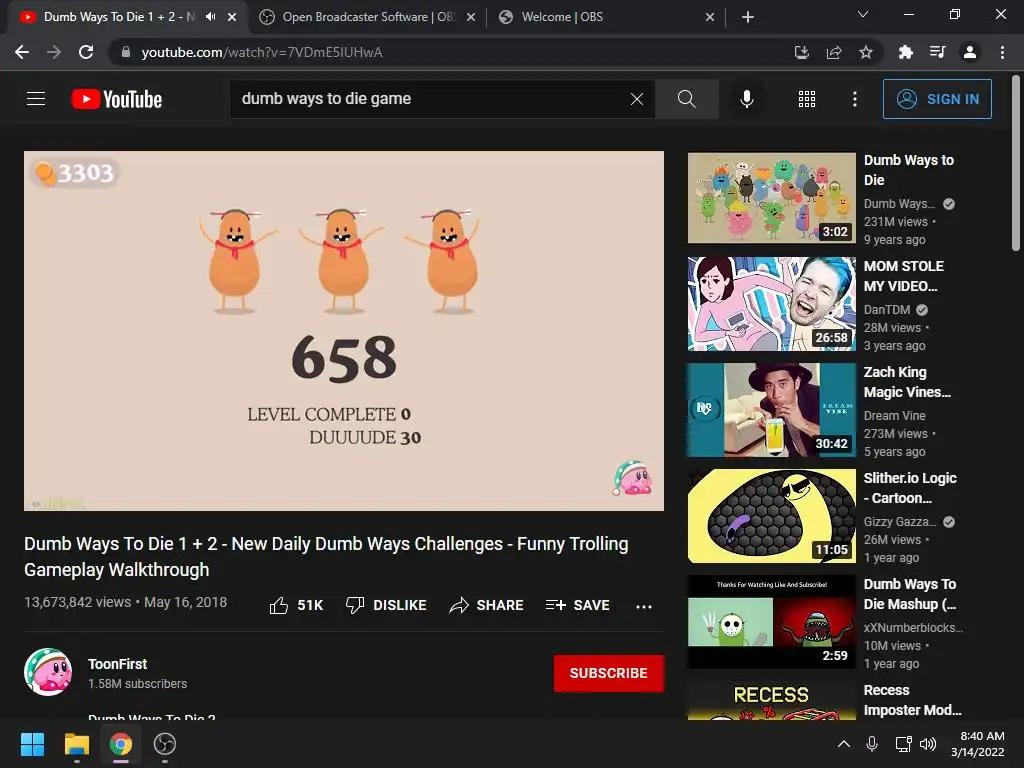Screen dimensions: 1024x768
Task: Click the SIGN IN button
Action: (x=937, y=99)
